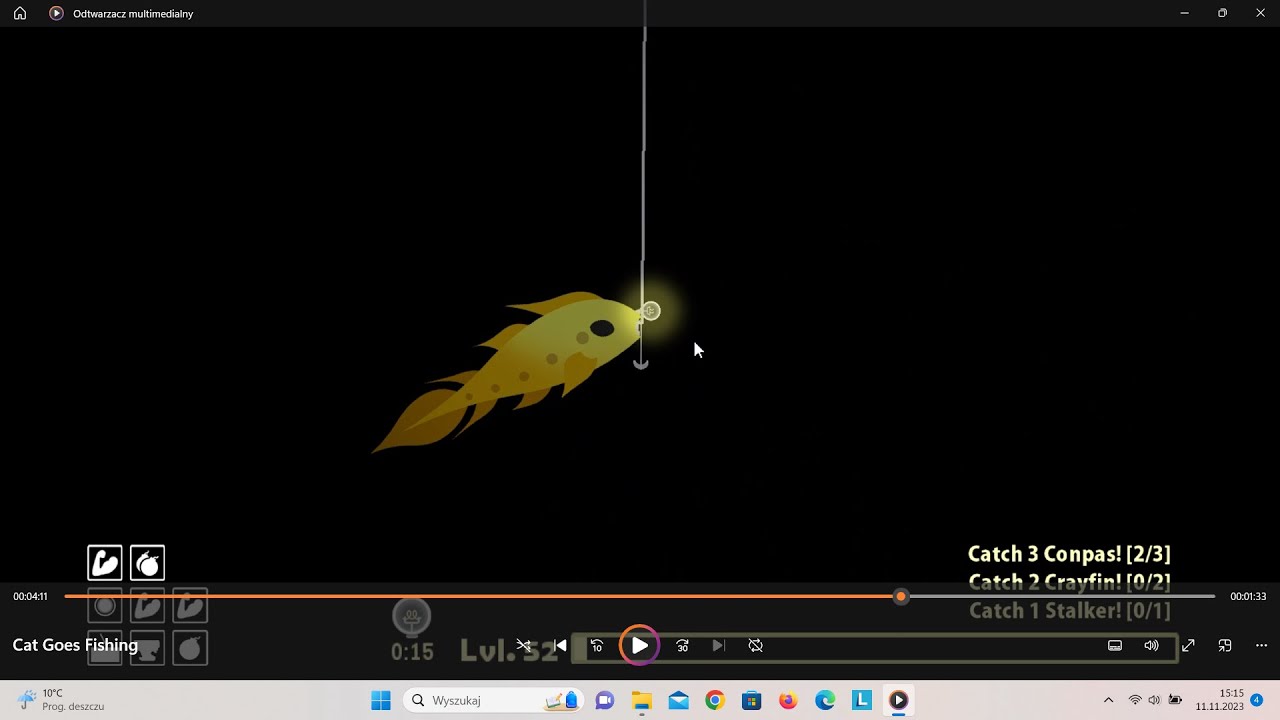Open the chat app from taskbar
The width and height of the screenshot is (1280, 720).
604,700
